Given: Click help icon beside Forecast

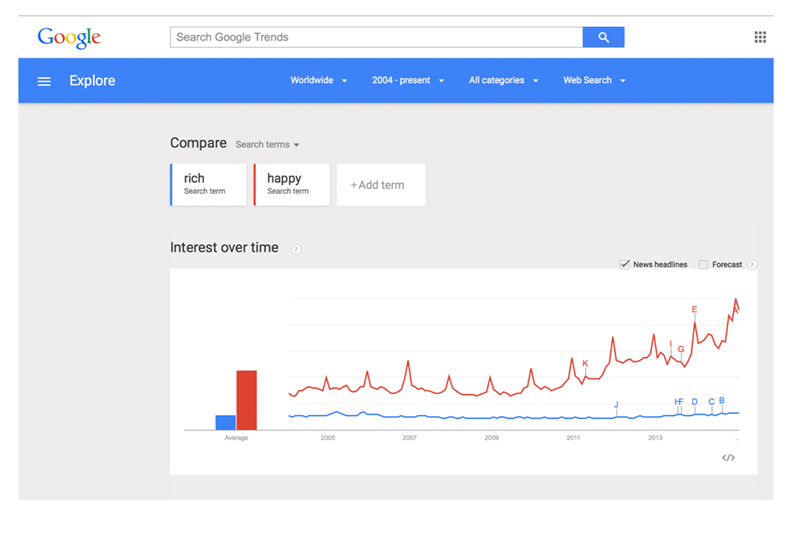Looking at the screenshot, I should (x=752, y=265).
